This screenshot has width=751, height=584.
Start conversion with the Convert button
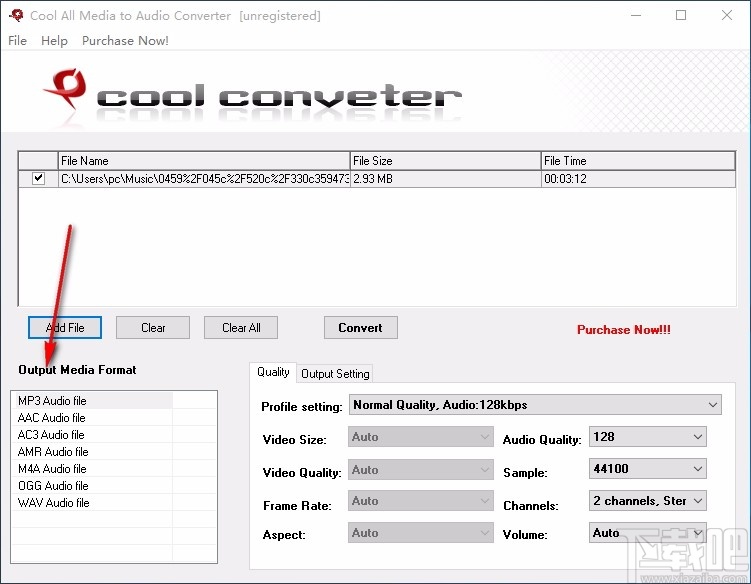[x=361, y=328]
